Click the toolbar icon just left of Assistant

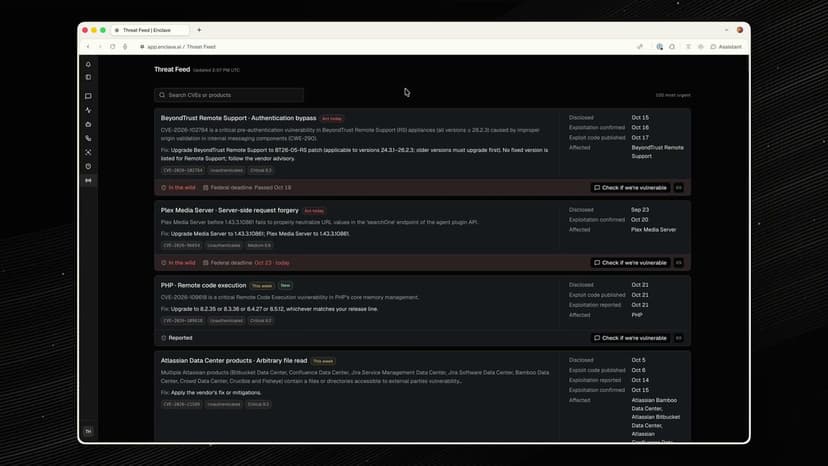tap(701, 46)
